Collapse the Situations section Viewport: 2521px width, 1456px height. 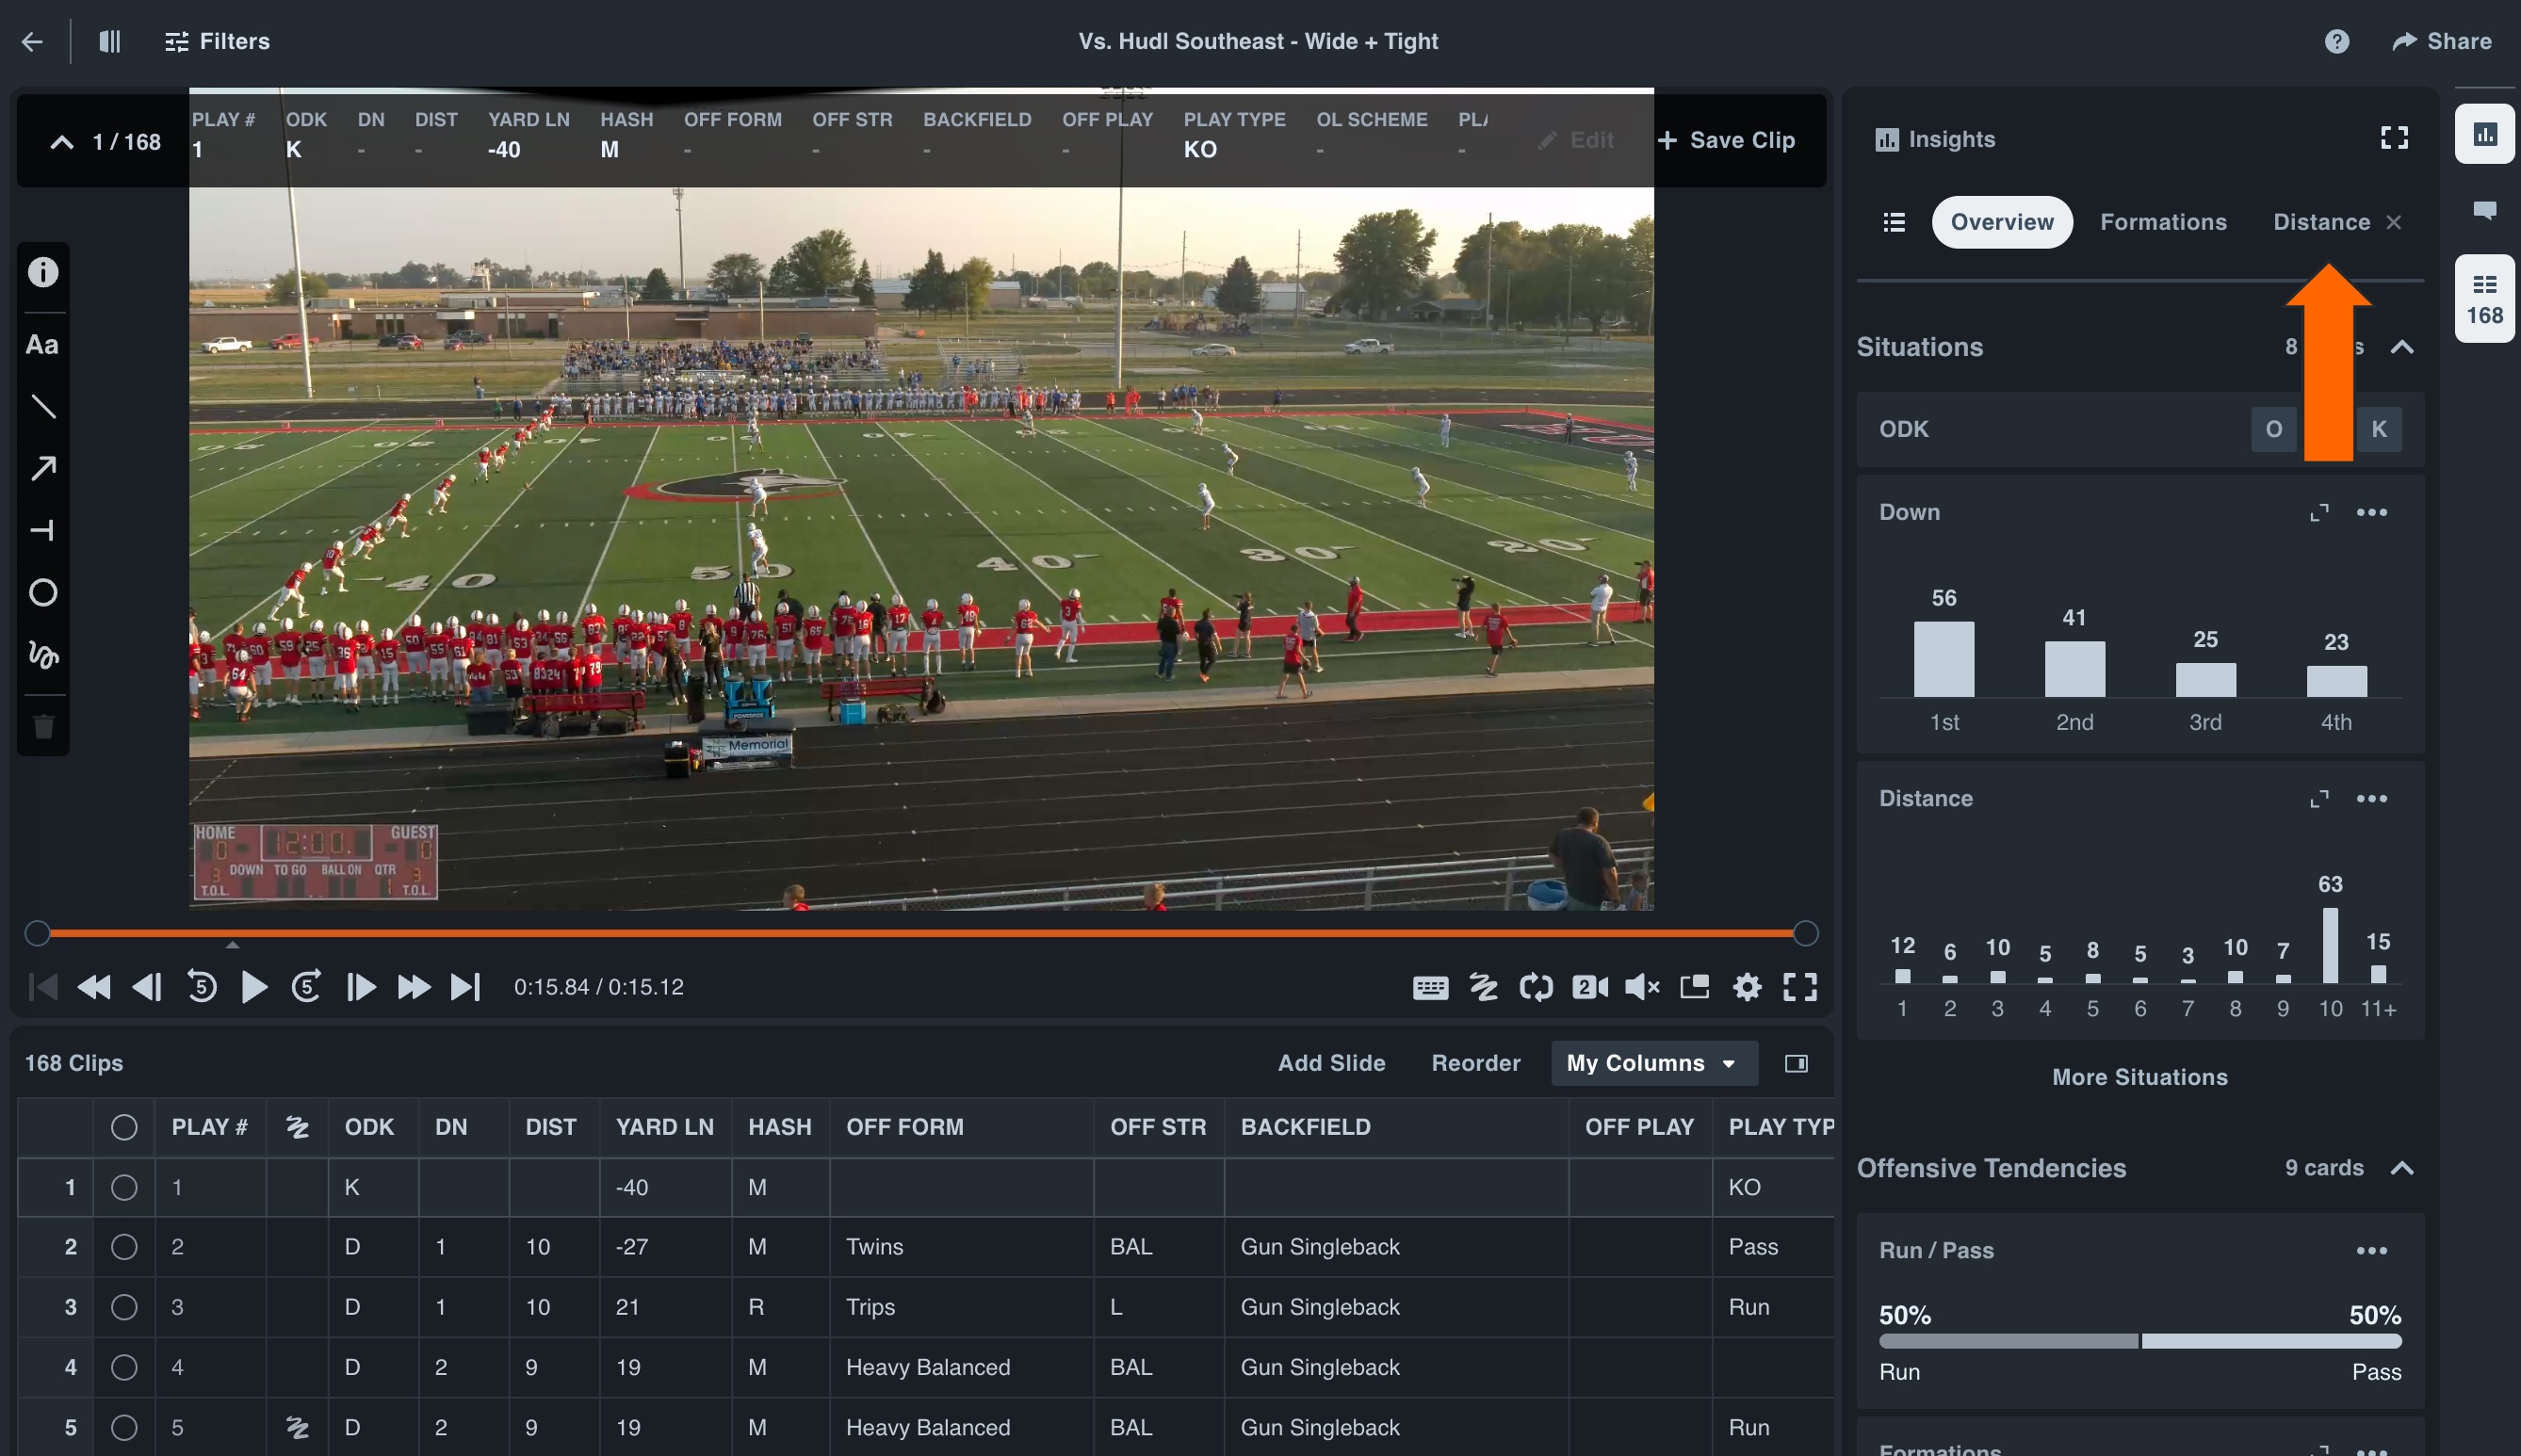click(2403, 347)
